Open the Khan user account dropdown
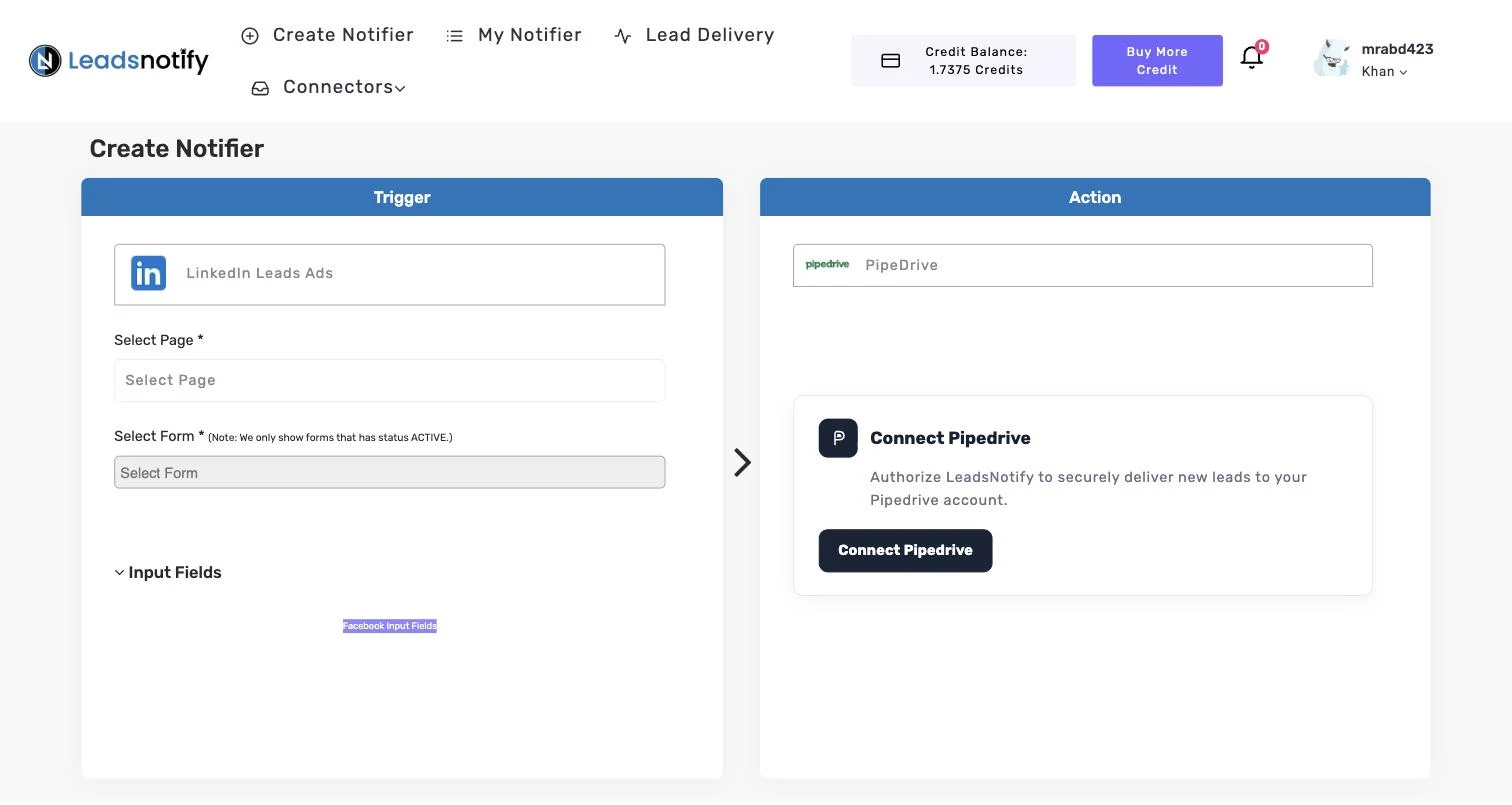This screenshot has height=805, width=1512. point(1384,71)
